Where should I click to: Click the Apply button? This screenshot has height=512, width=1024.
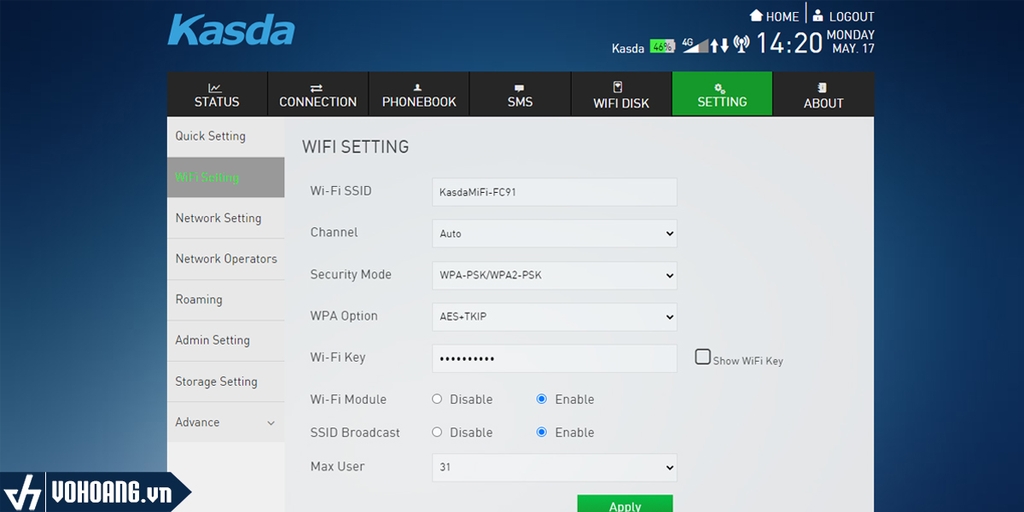[625, 504]
